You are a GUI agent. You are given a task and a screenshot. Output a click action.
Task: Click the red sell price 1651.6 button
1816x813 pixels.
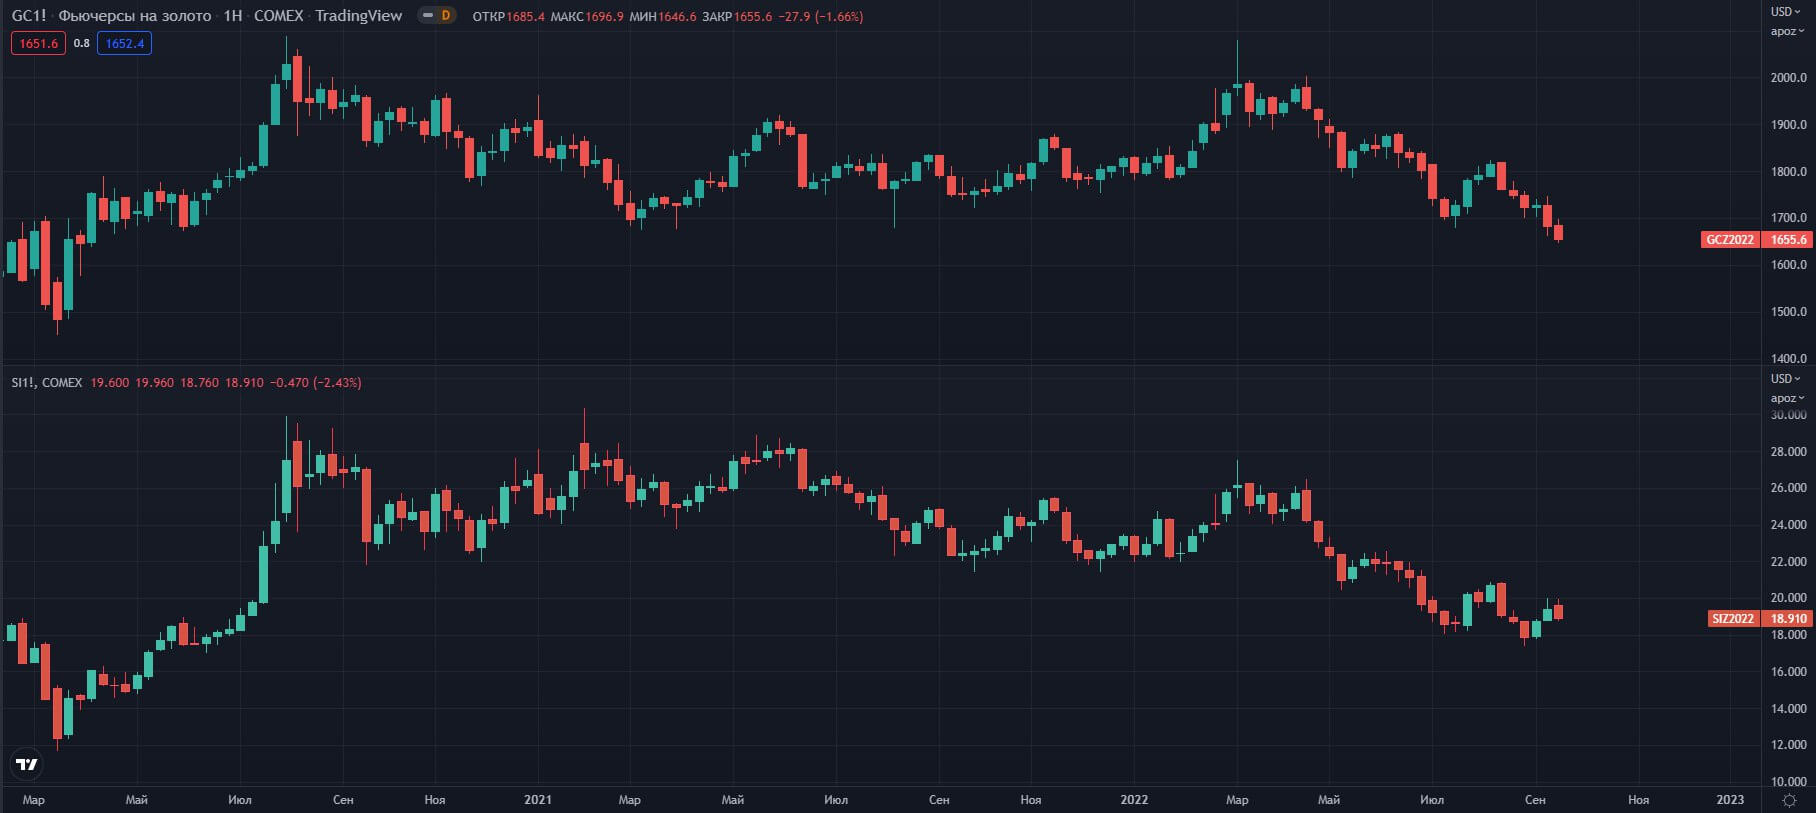pyautogui.click(x=38, y=43)
